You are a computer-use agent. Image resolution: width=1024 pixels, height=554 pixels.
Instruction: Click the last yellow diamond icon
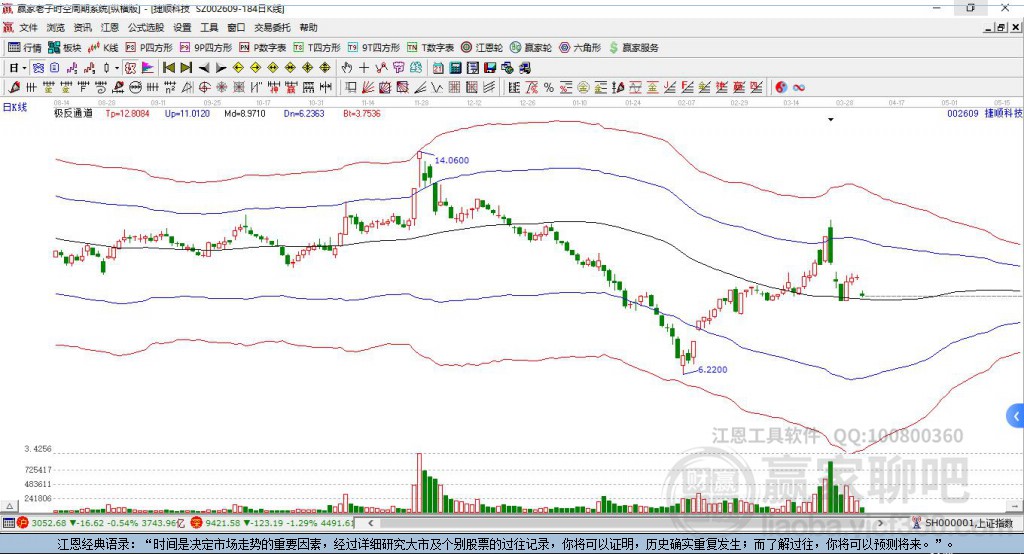pos(325,68)
